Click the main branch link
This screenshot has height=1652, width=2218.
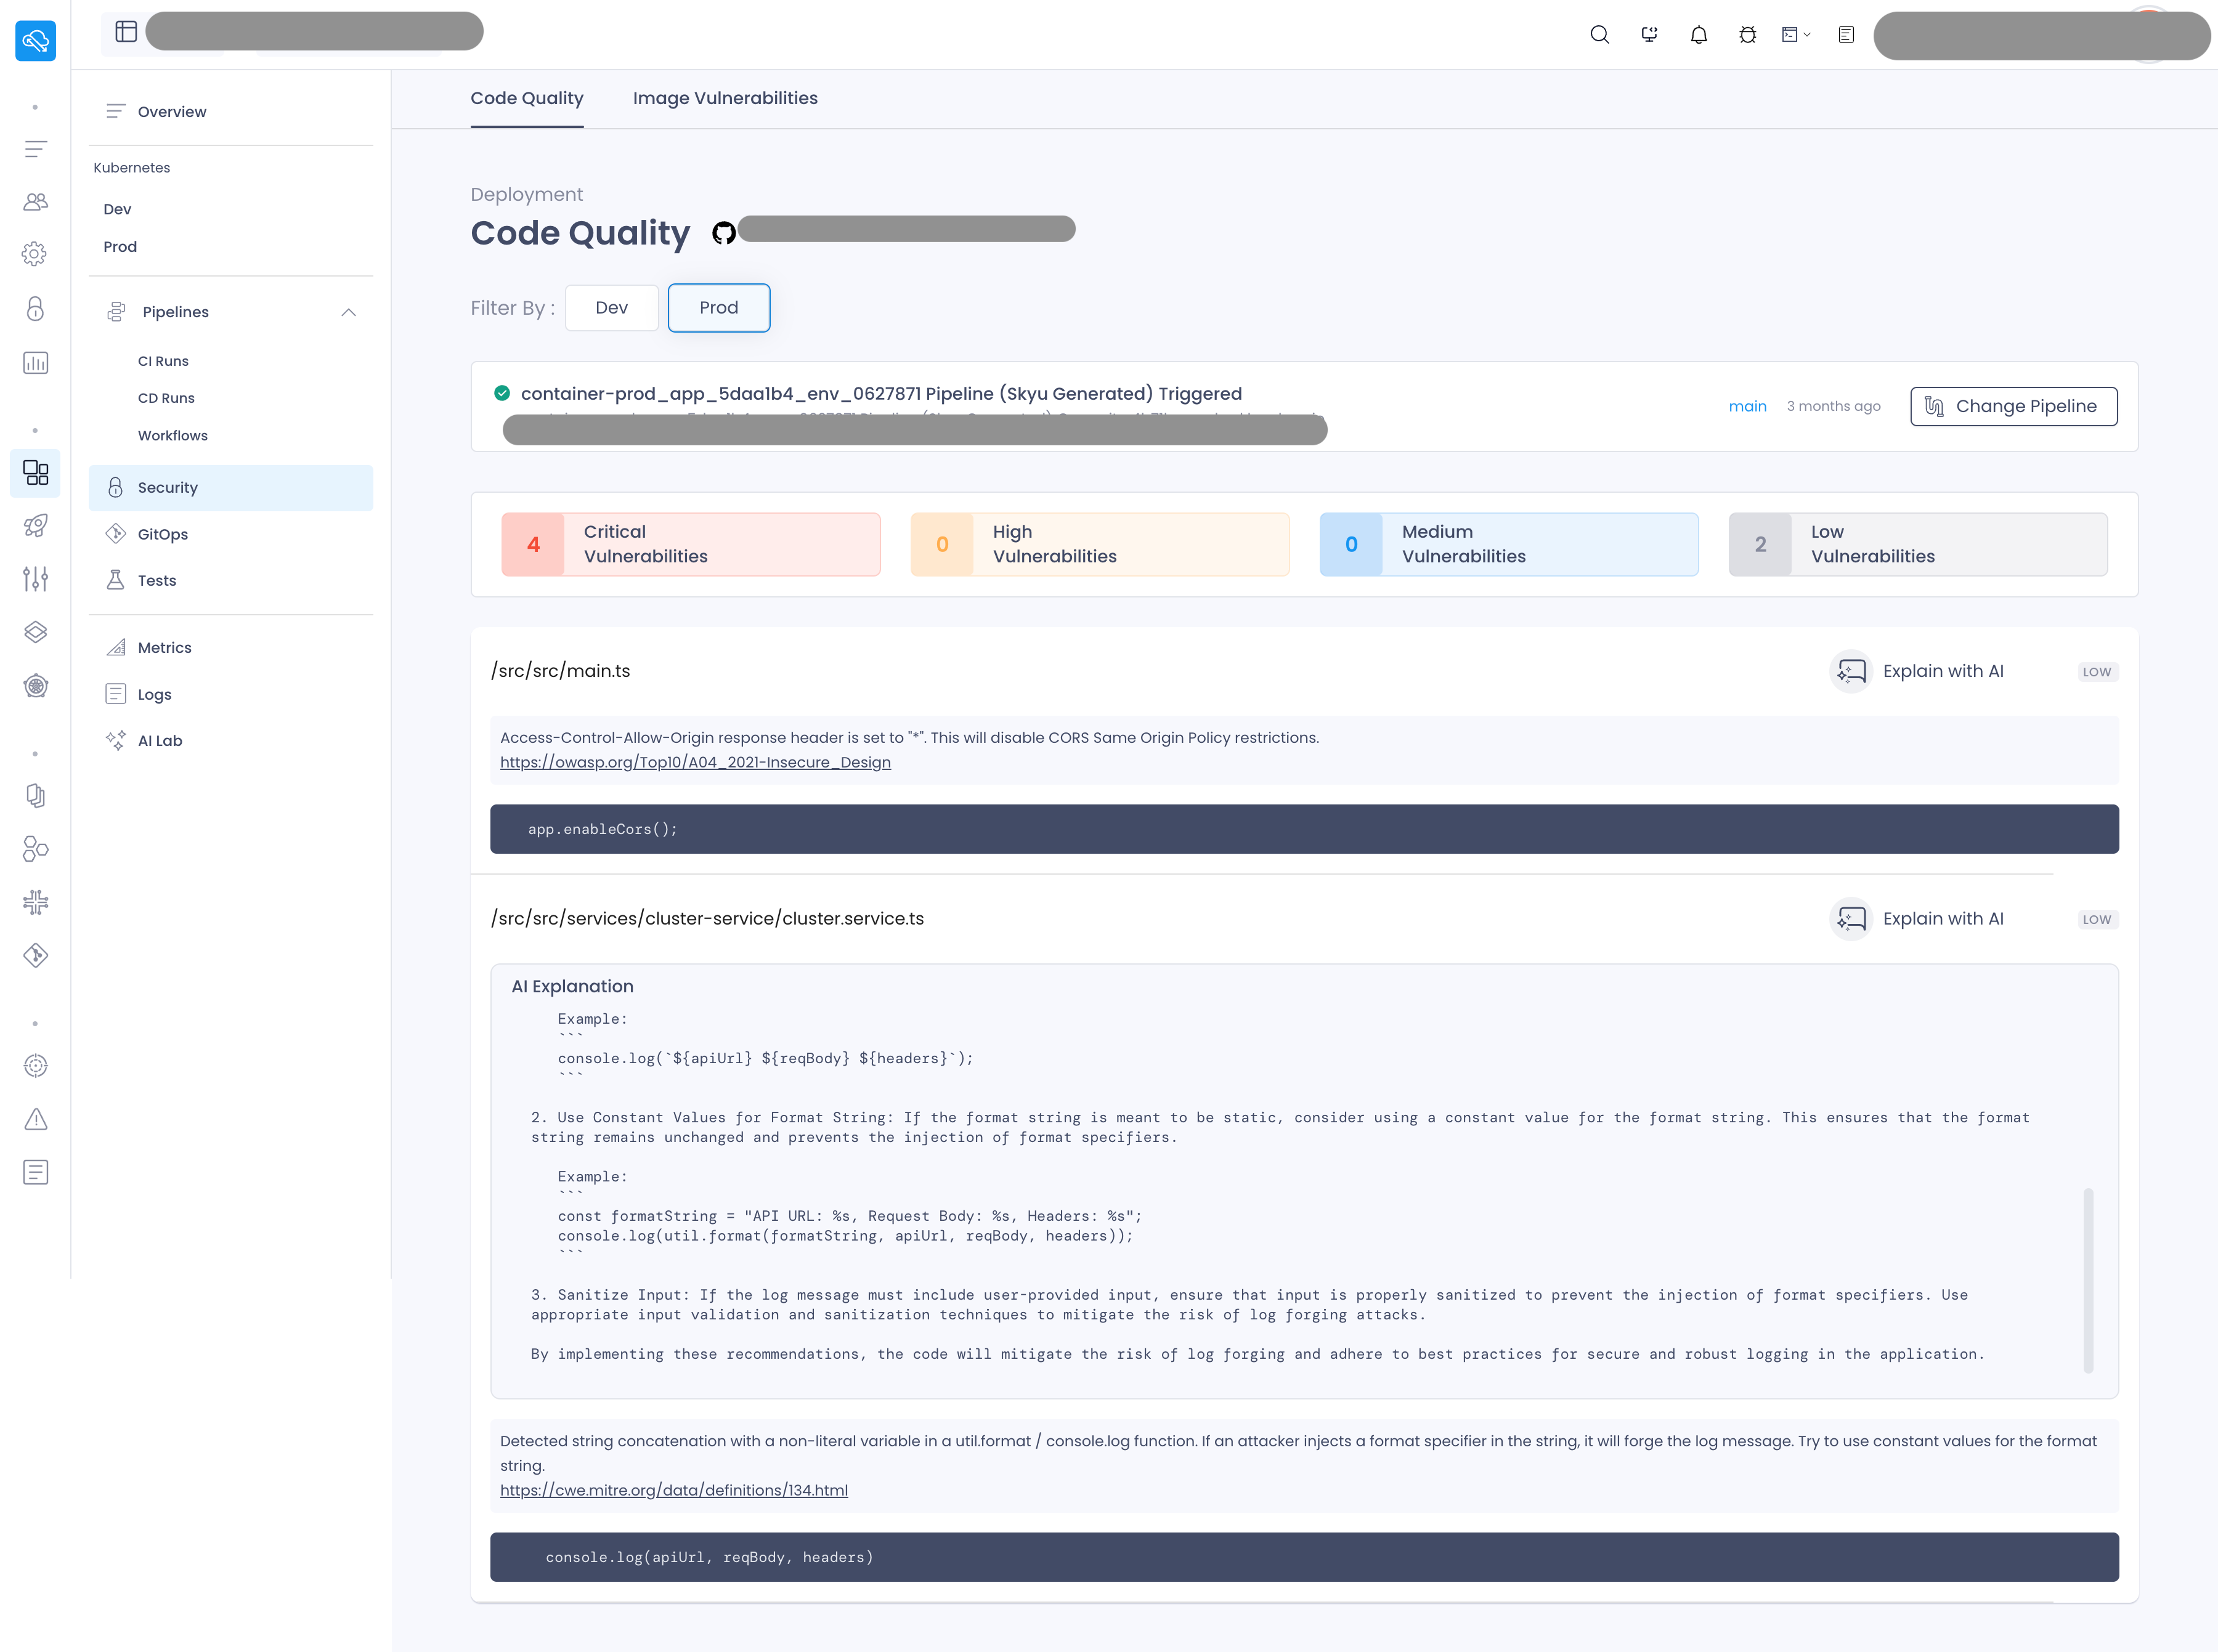[1747, 407]
